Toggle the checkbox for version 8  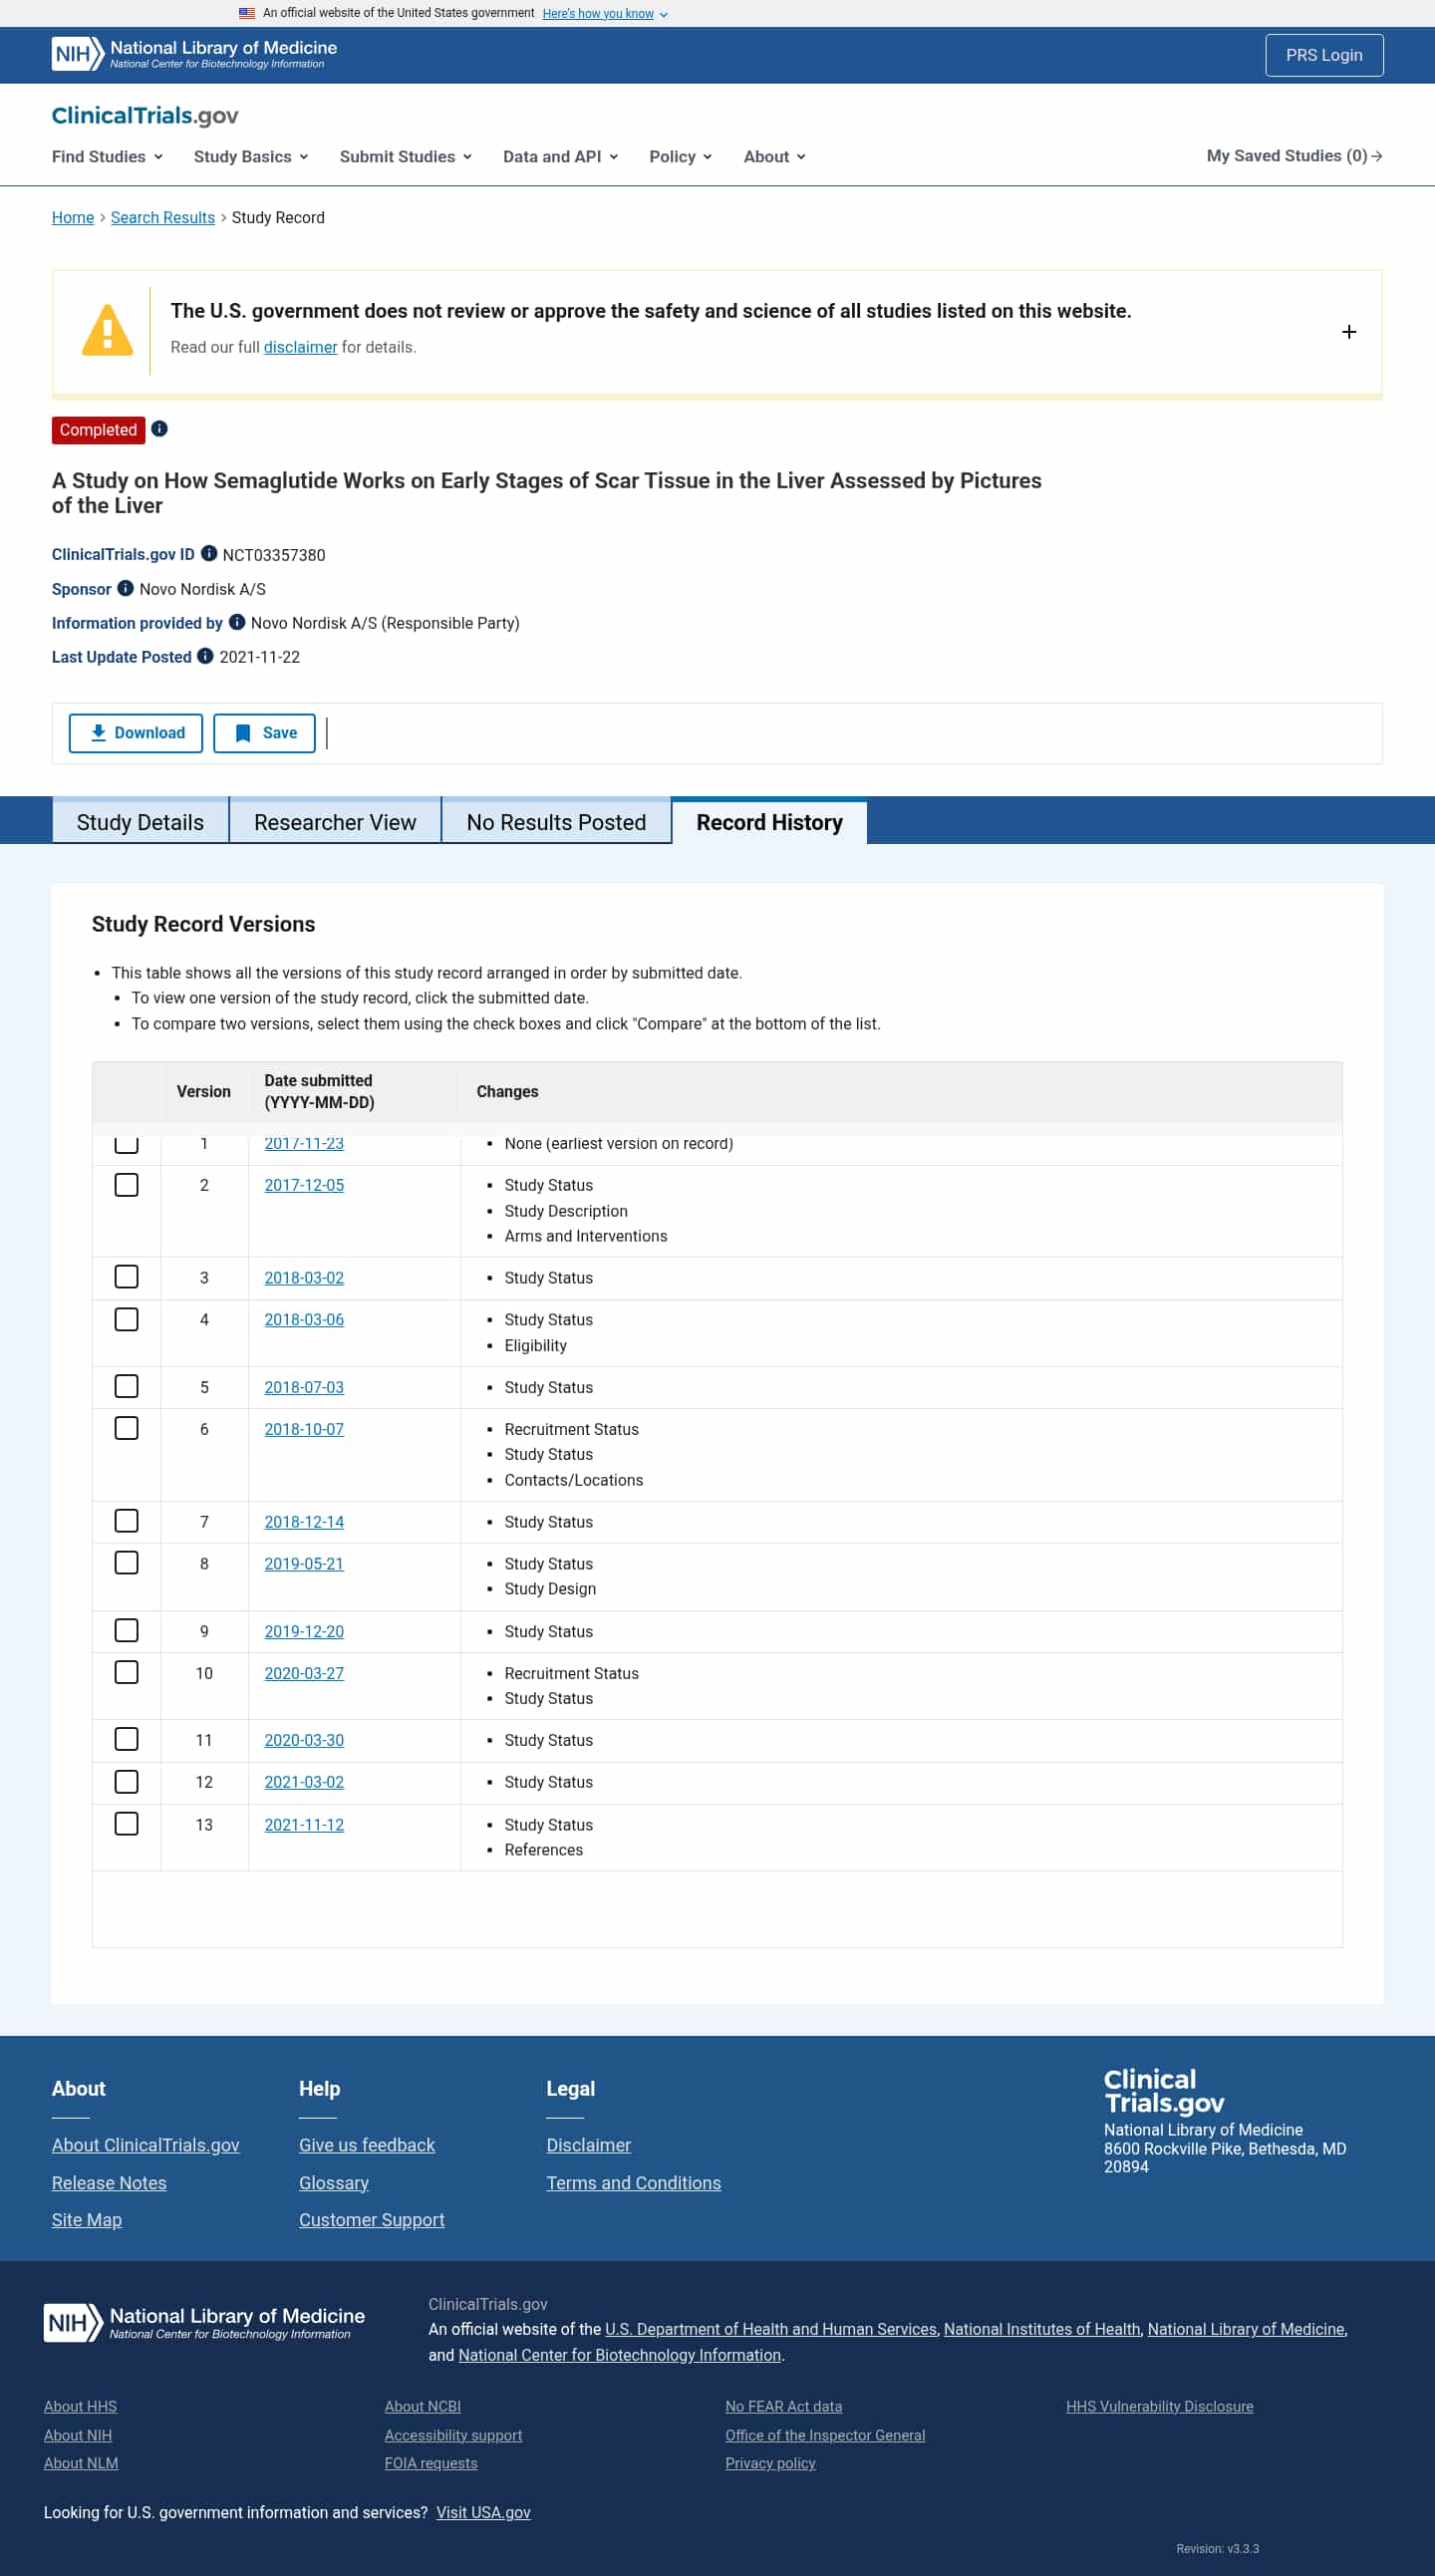point(126,1563)
